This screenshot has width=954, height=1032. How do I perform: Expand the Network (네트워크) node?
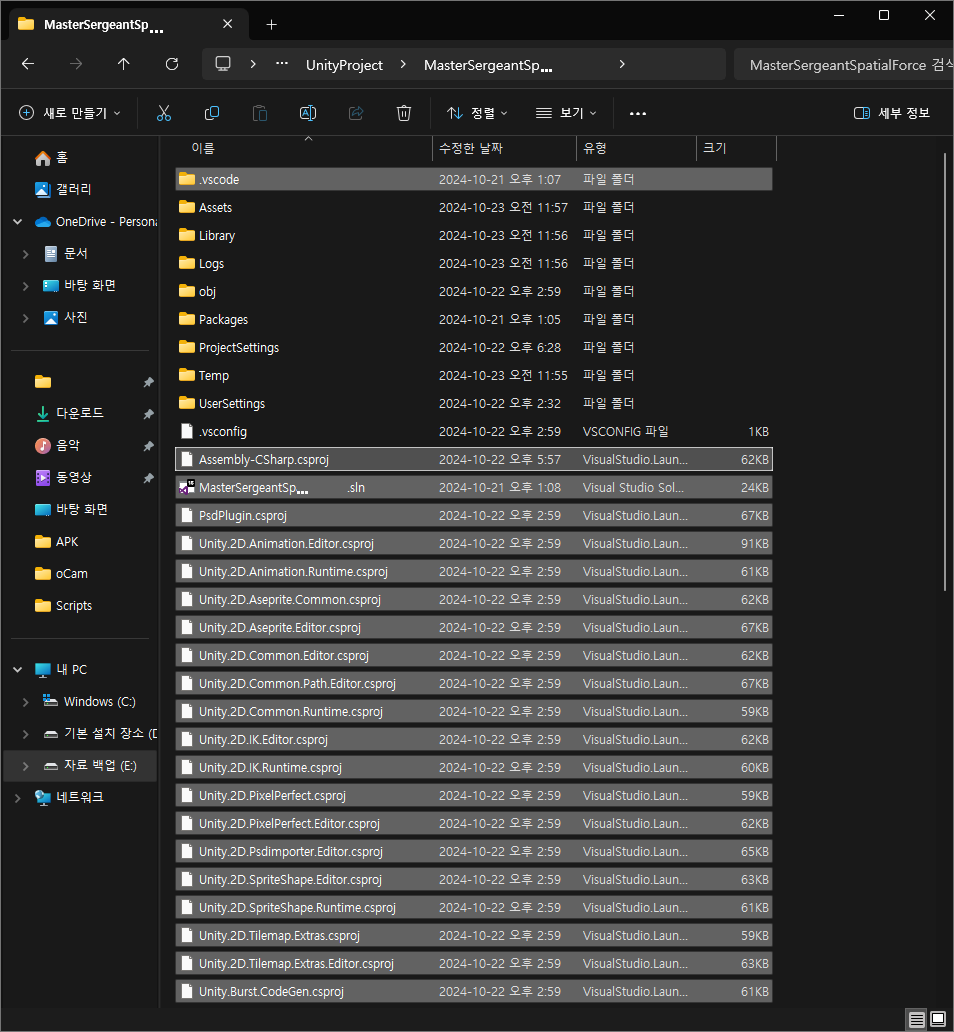coord(18,798)
